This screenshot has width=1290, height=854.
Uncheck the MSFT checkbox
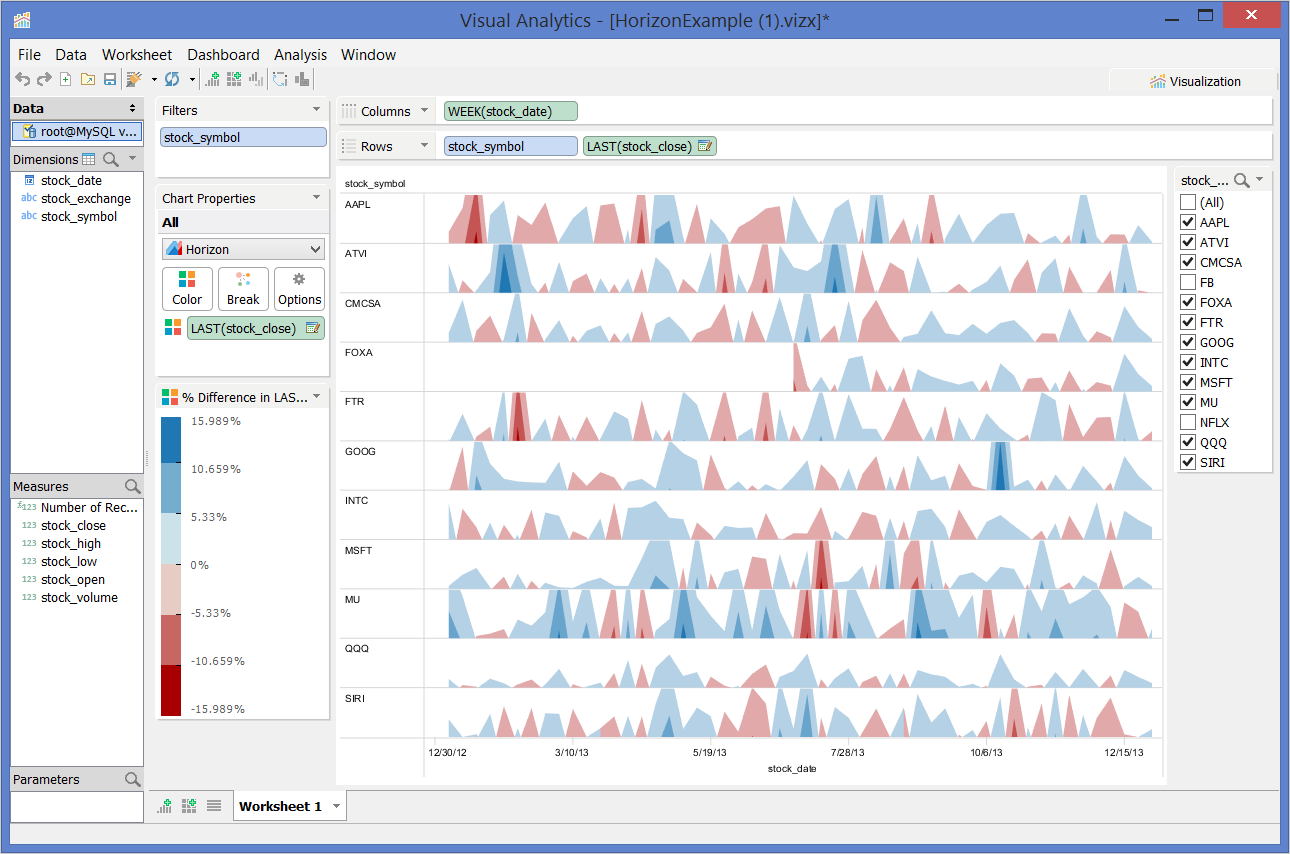pyautogui.click(x=1187, y=382)
